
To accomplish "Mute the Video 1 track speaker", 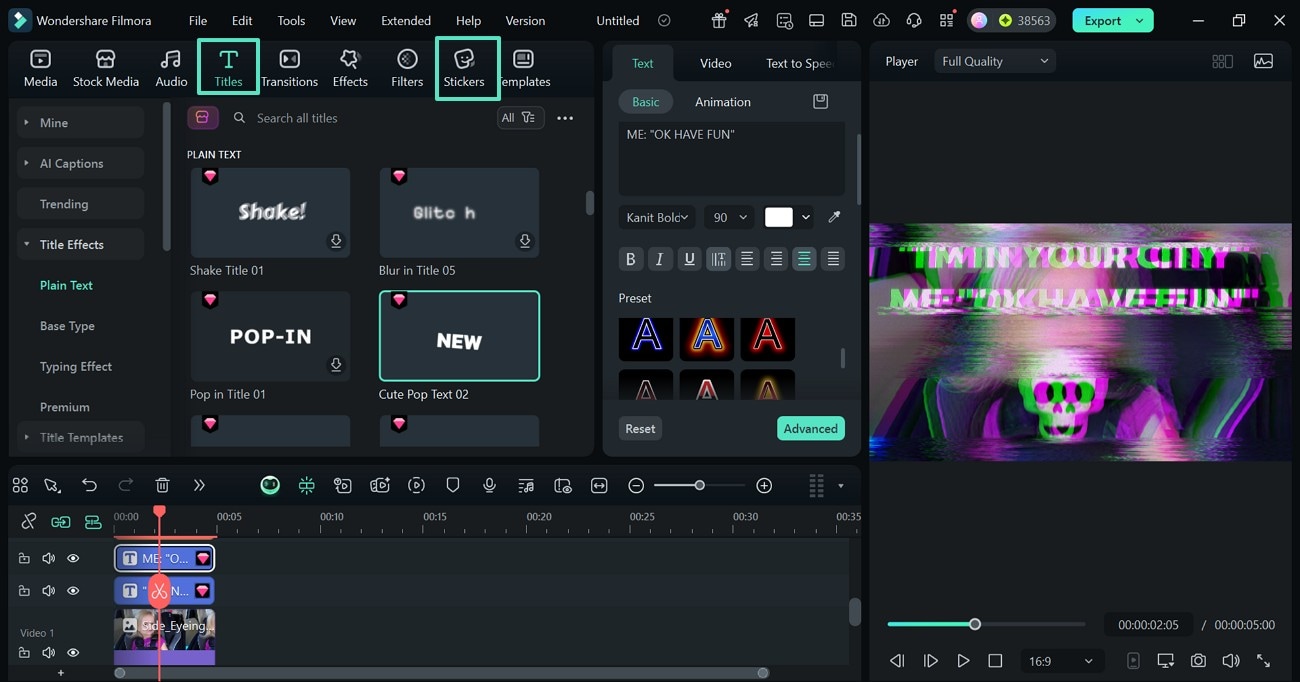I will (48, 652).
